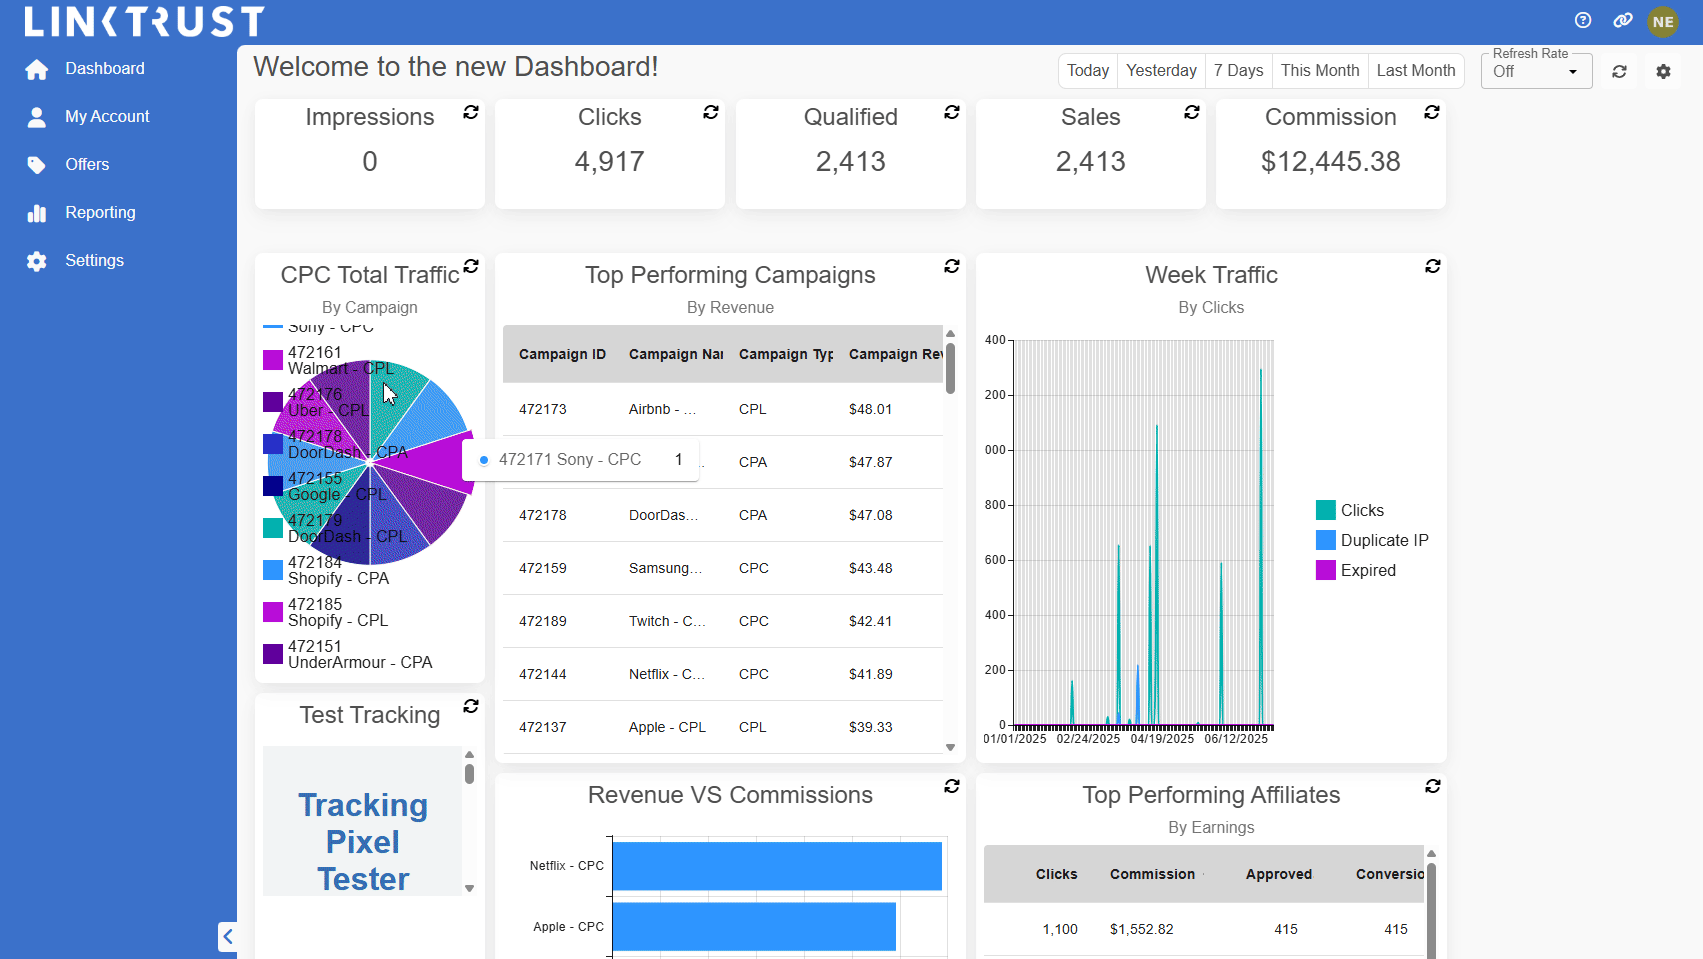Click the dashboard refresh icon beside Refresh Rate

point(1619,71)
